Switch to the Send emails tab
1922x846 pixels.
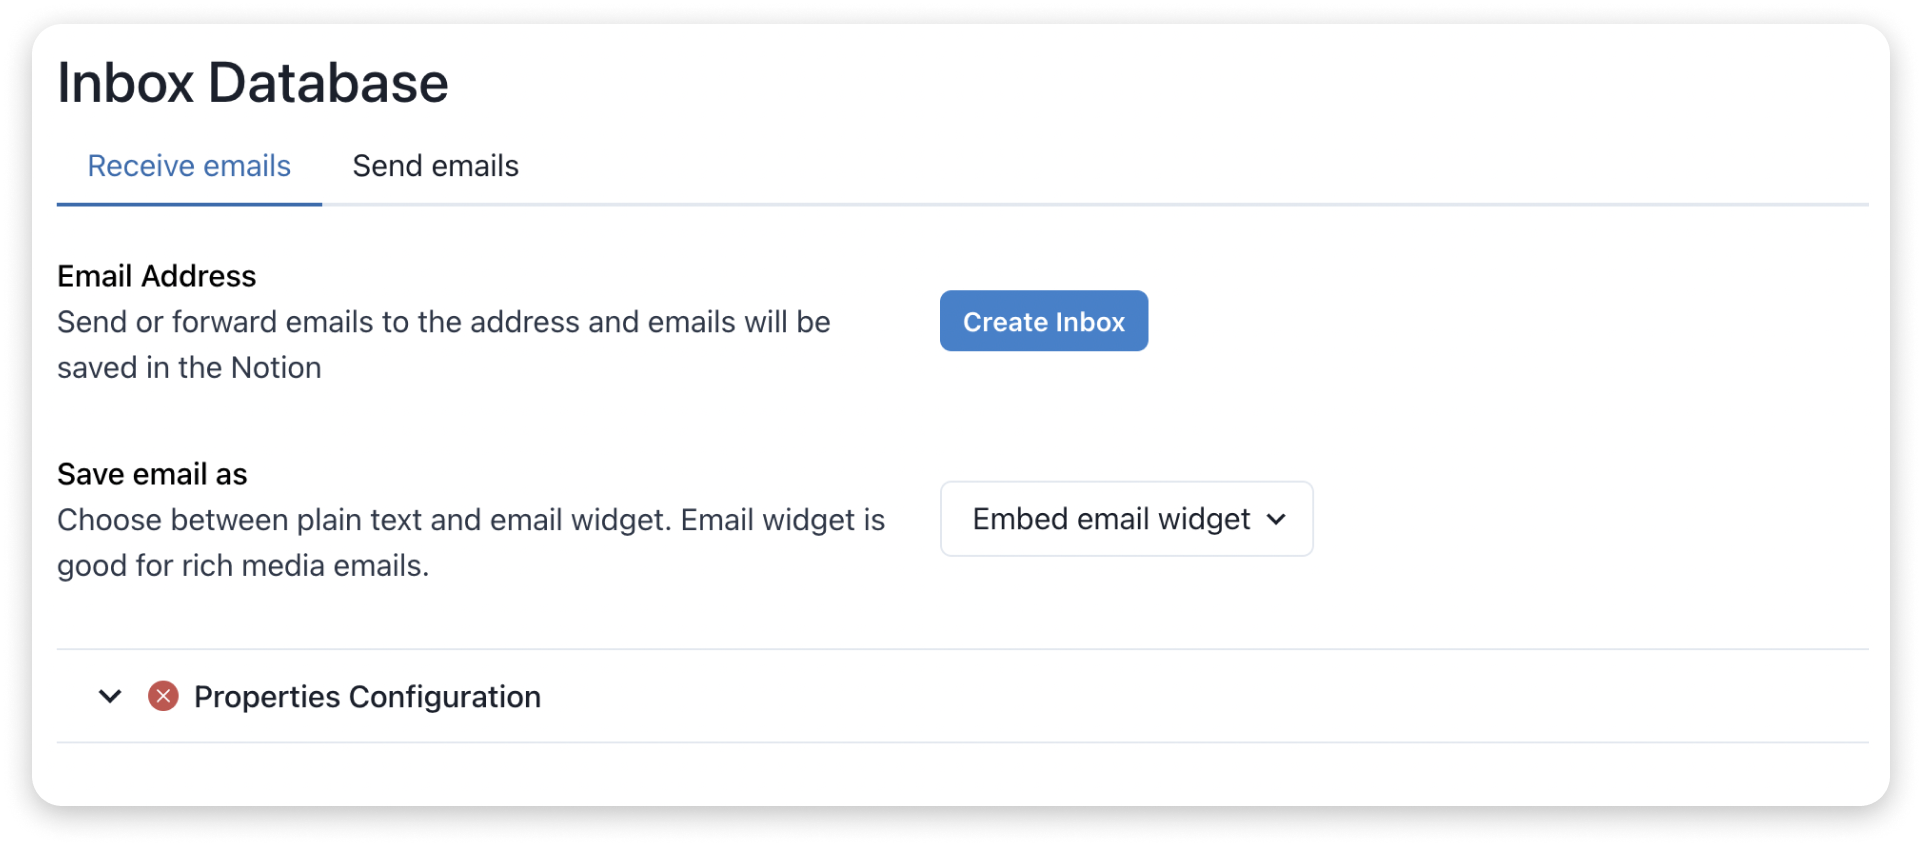[x=435, y=165]
